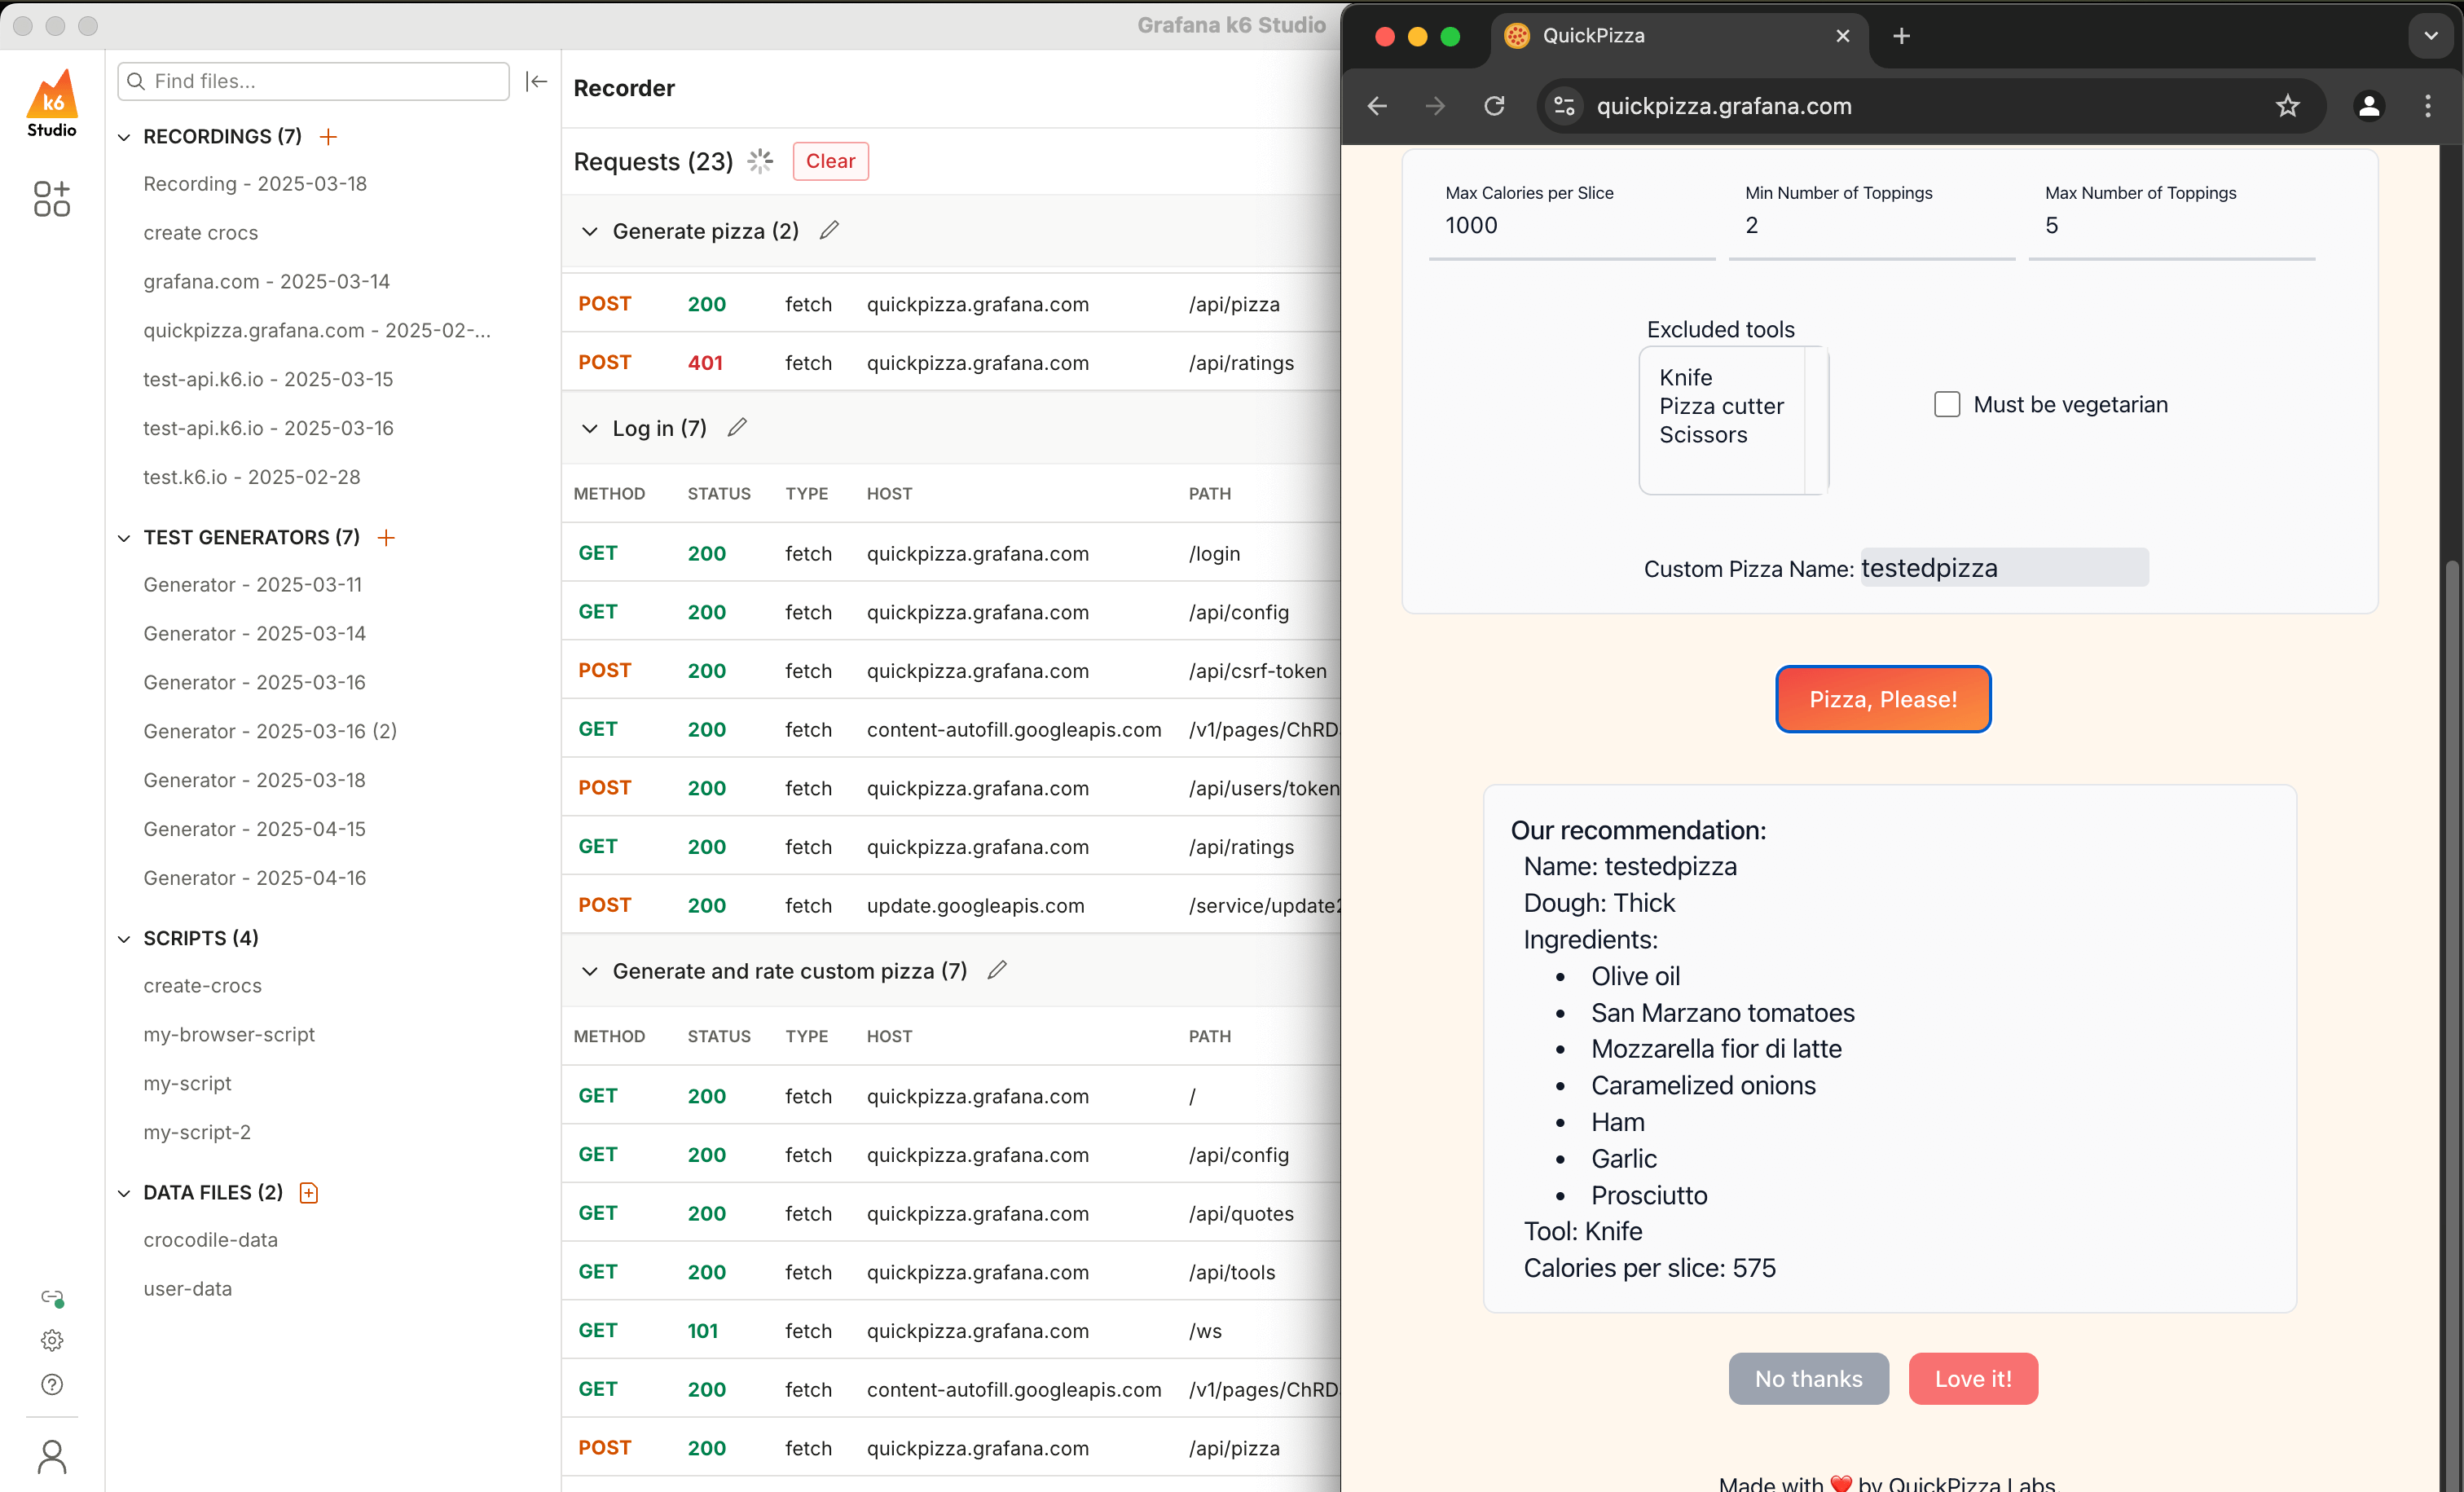This screenshot has width=2464, height=1492.
Task: Click the add data file icon
Action: [309, 1193]
